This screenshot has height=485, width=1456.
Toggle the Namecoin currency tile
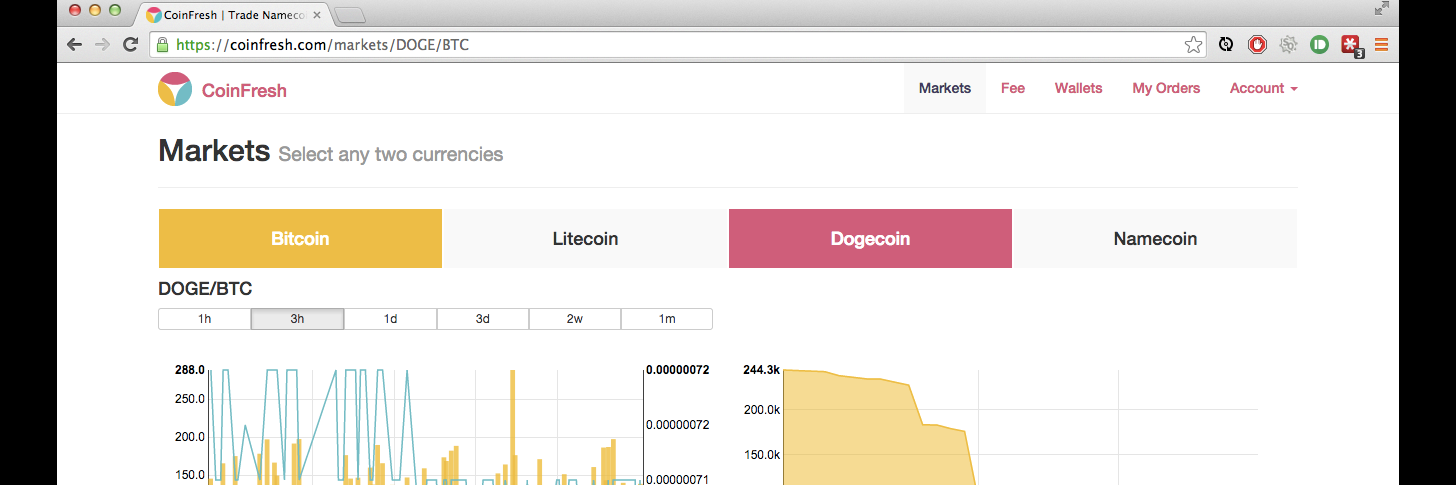(x=1155, y=238)
